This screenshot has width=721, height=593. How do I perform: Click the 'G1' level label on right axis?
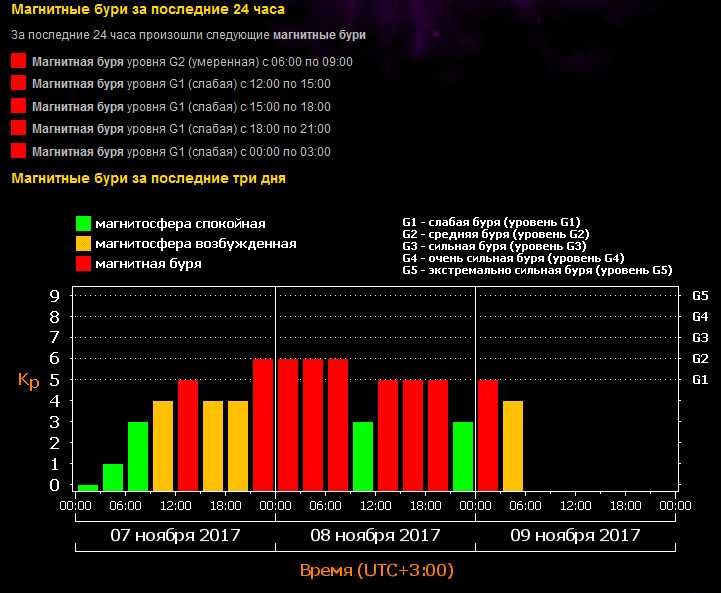700,380
